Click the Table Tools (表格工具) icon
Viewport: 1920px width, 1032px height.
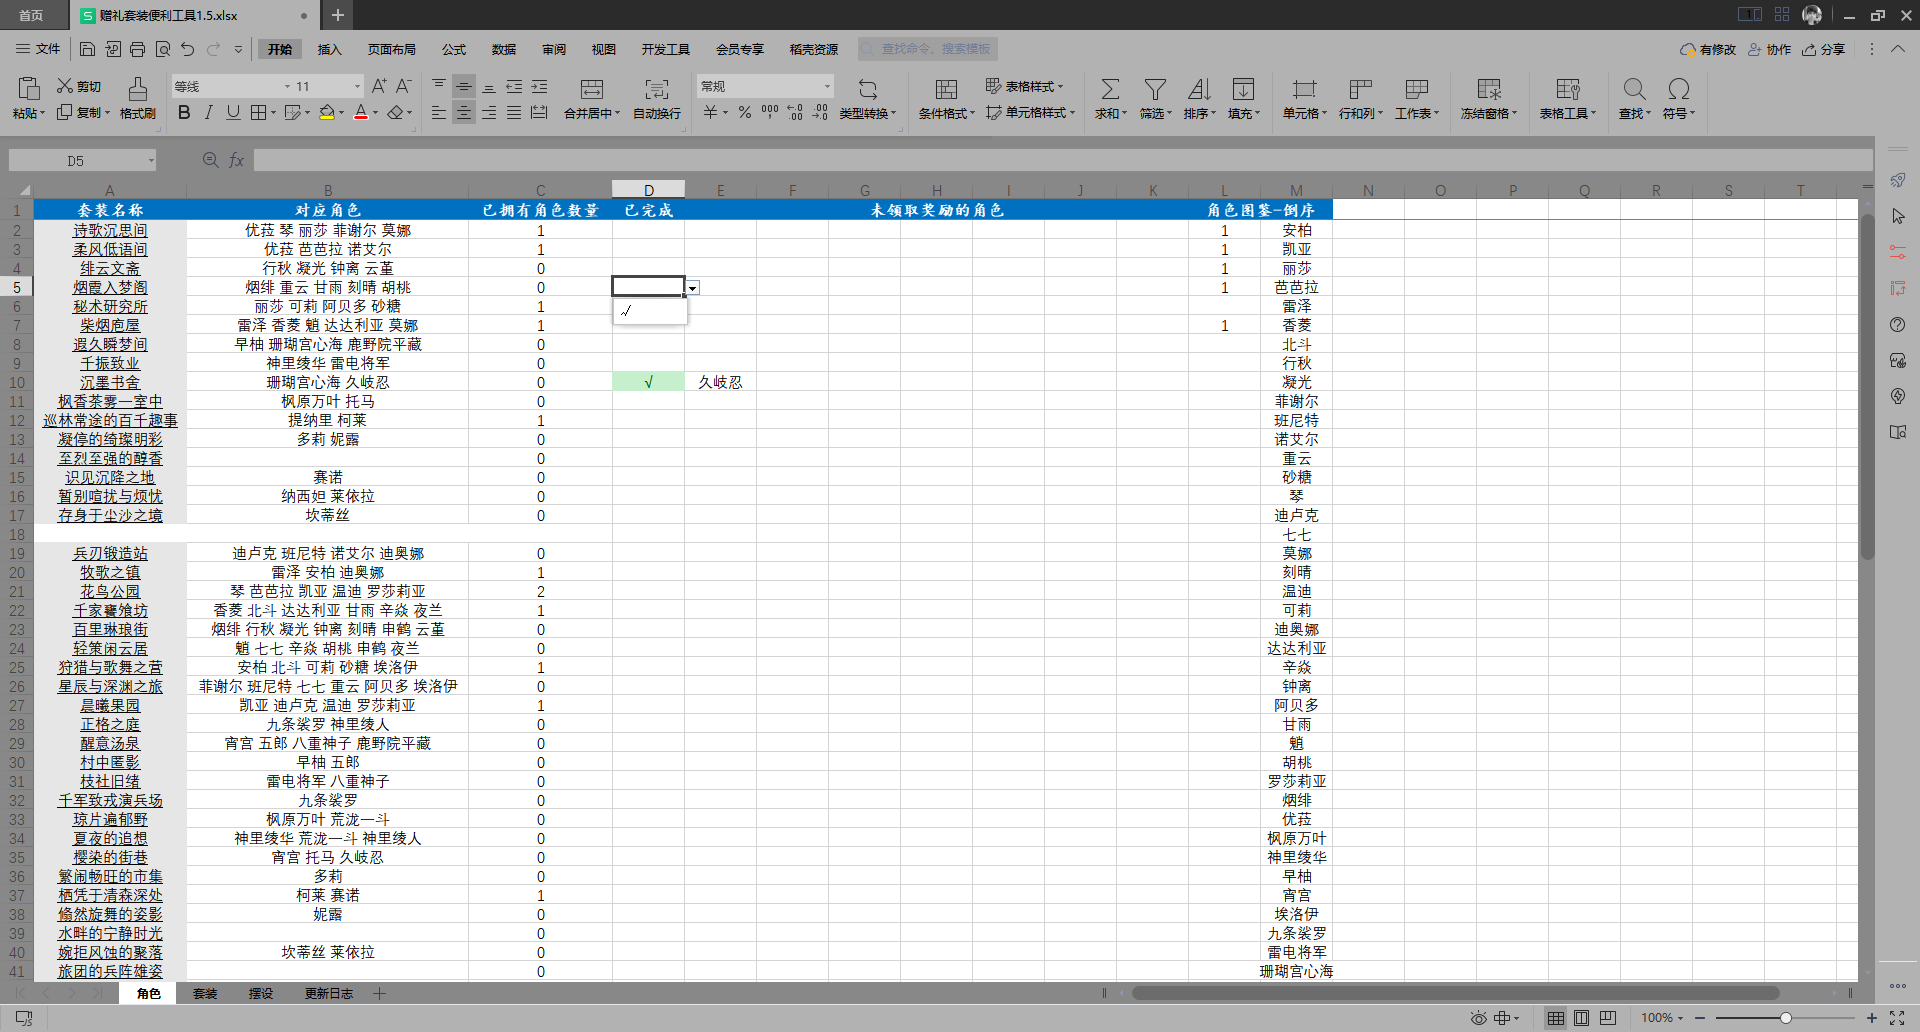coord(1568,89)
